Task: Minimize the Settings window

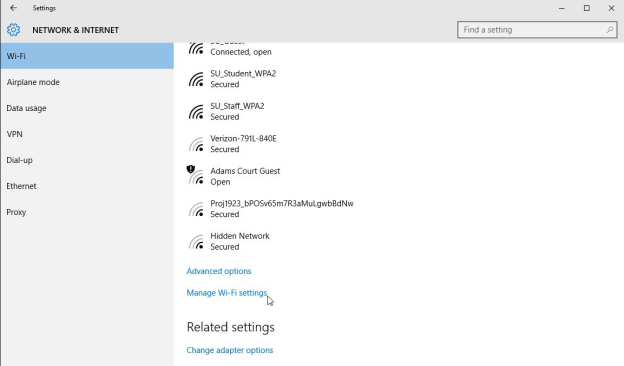Action: pyautogui.click(x=562, y=8)
